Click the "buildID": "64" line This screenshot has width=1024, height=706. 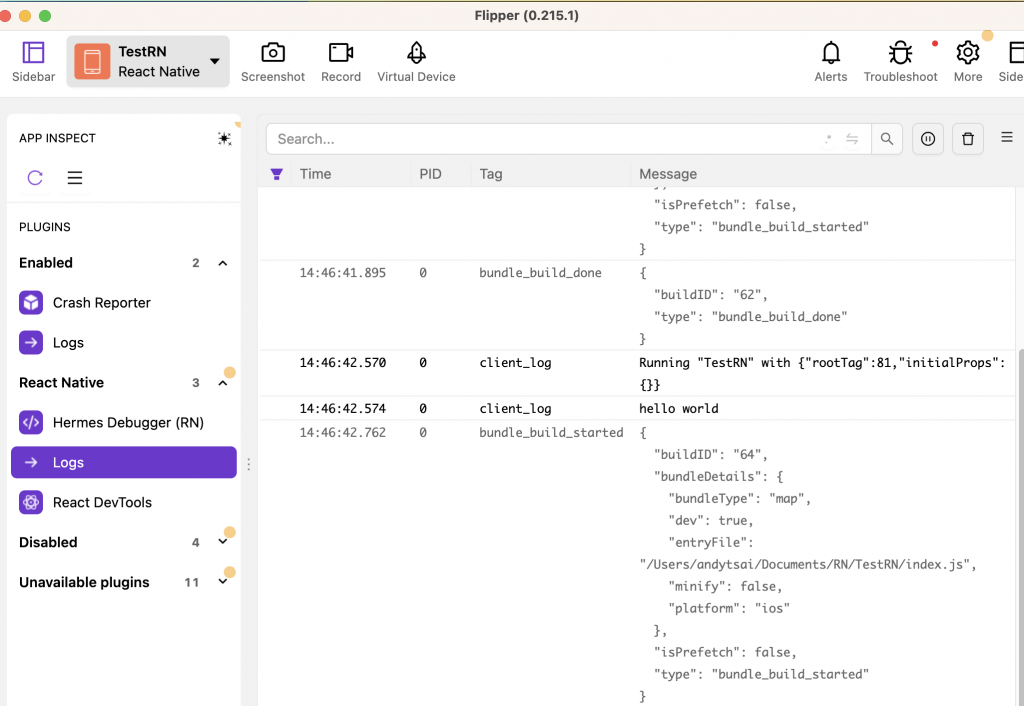pyautogui.click(x=711, y=455)
